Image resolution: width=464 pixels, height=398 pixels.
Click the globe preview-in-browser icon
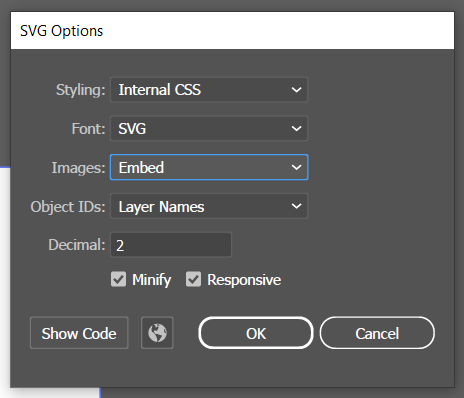point(157,333)
